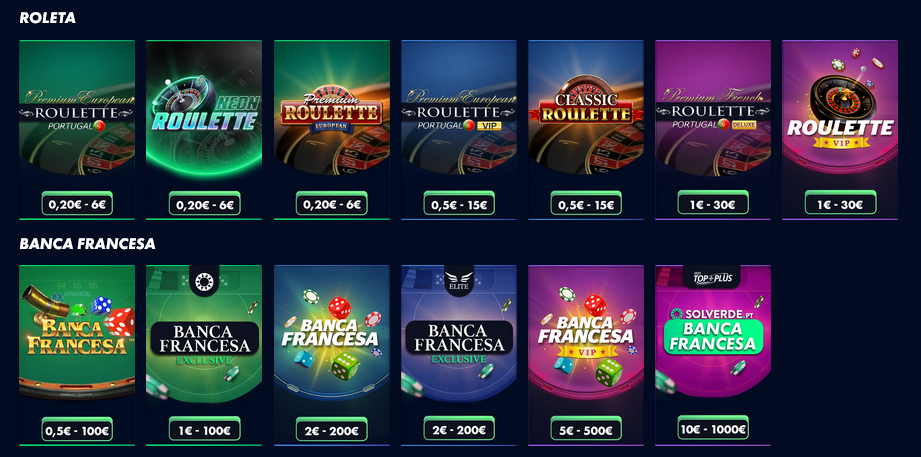Click the 1€ - 100€ bet button
921x457 pixels.
(204, 429)
